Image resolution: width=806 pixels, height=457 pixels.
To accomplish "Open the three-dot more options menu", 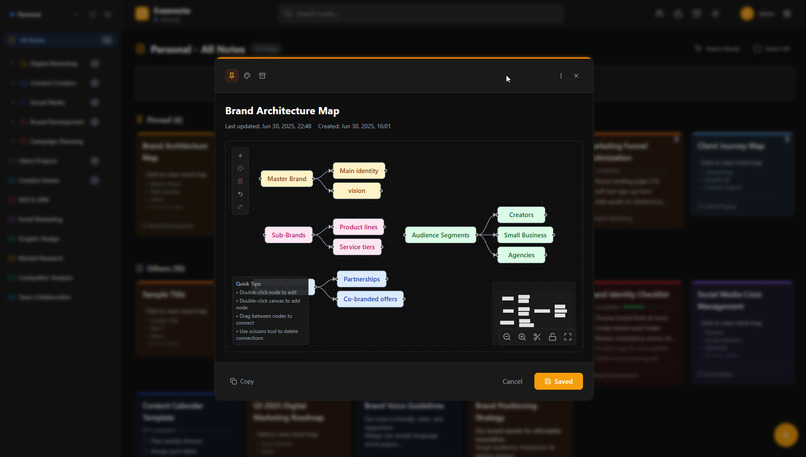I will coord(561,76).
